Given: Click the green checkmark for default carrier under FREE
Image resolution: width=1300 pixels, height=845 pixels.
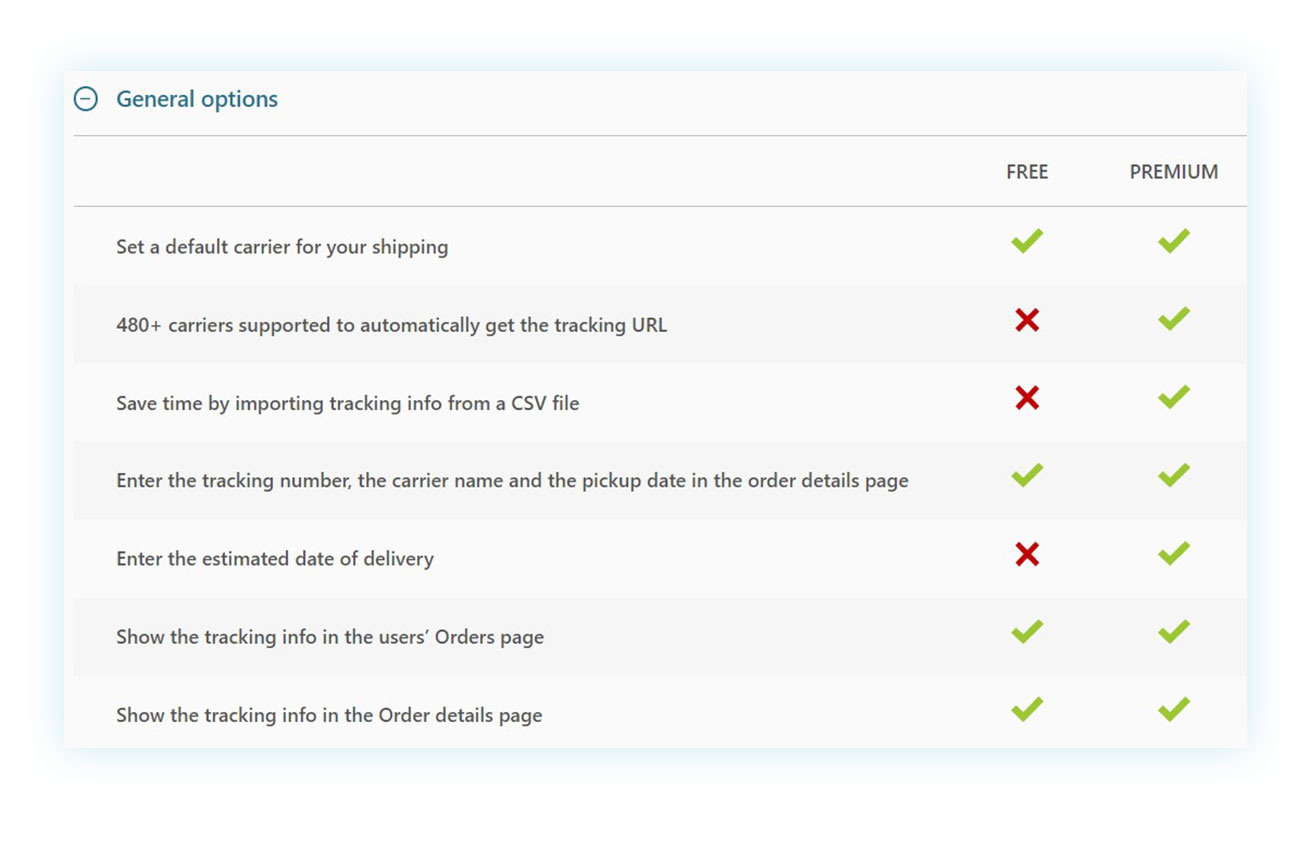Looking at the screenshot, I should click(x=1027, y=240).
